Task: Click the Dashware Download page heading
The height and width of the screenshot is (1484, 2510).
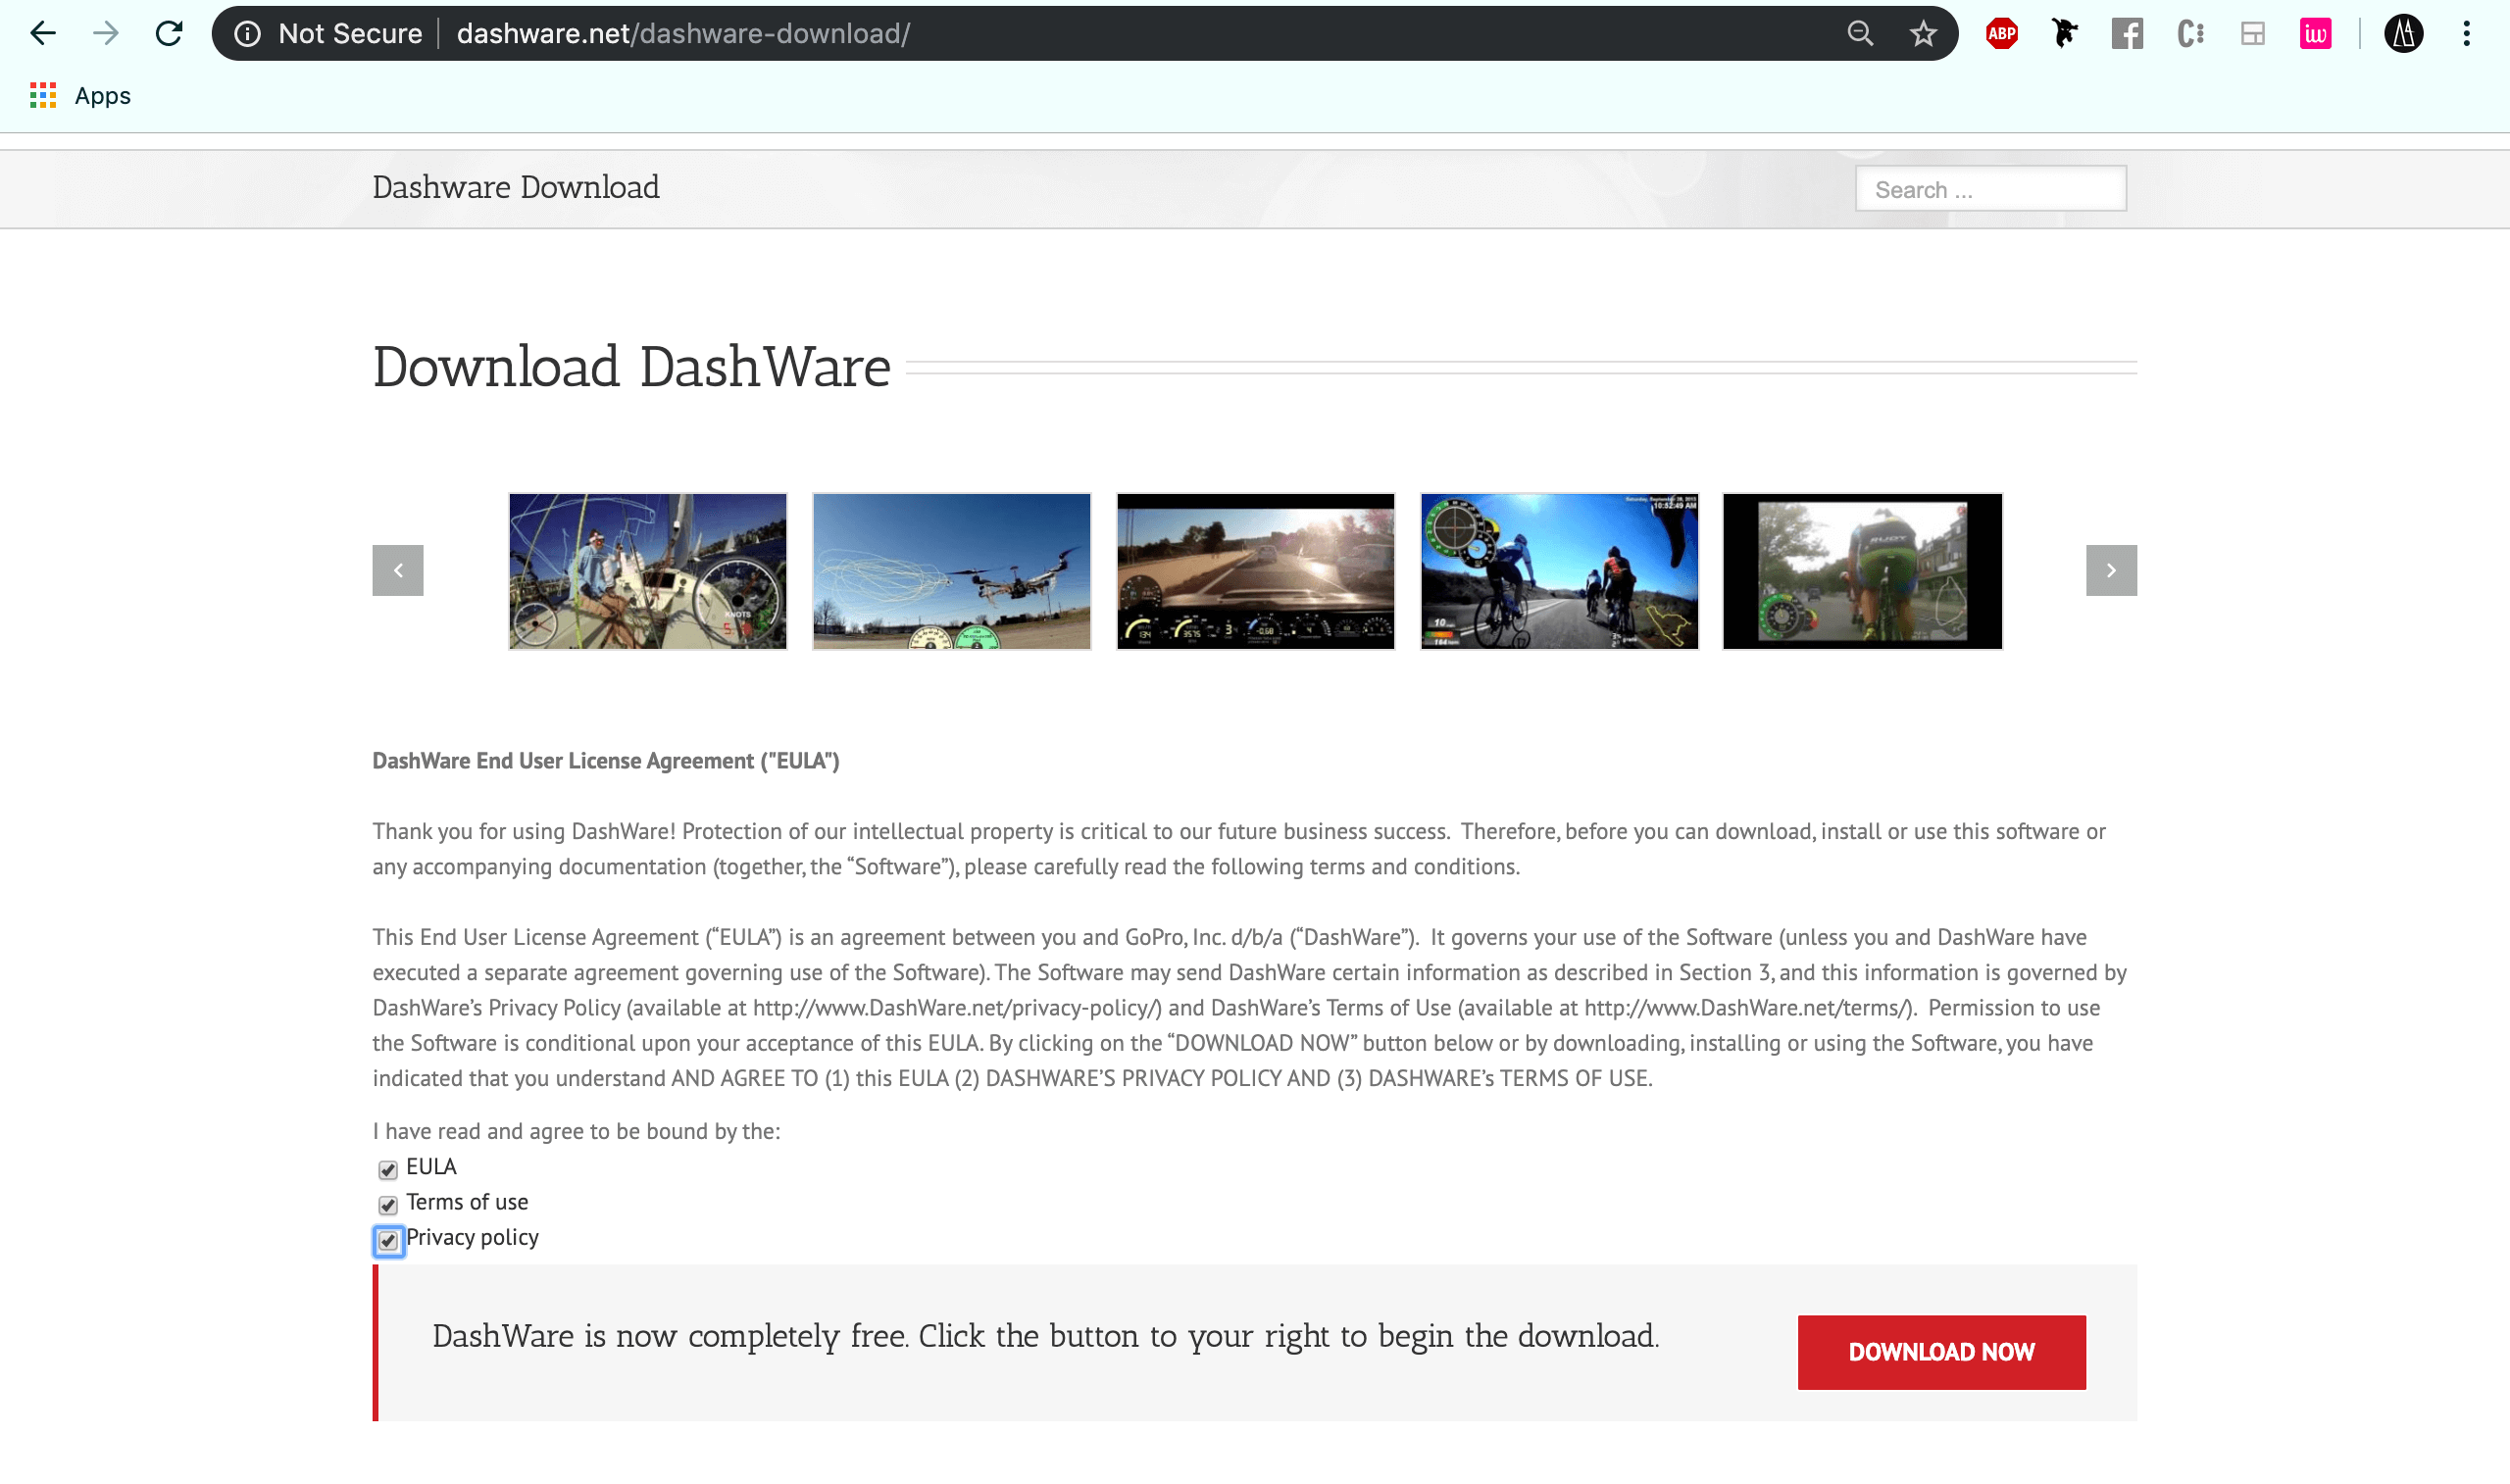Action: [x=515, y=187]
